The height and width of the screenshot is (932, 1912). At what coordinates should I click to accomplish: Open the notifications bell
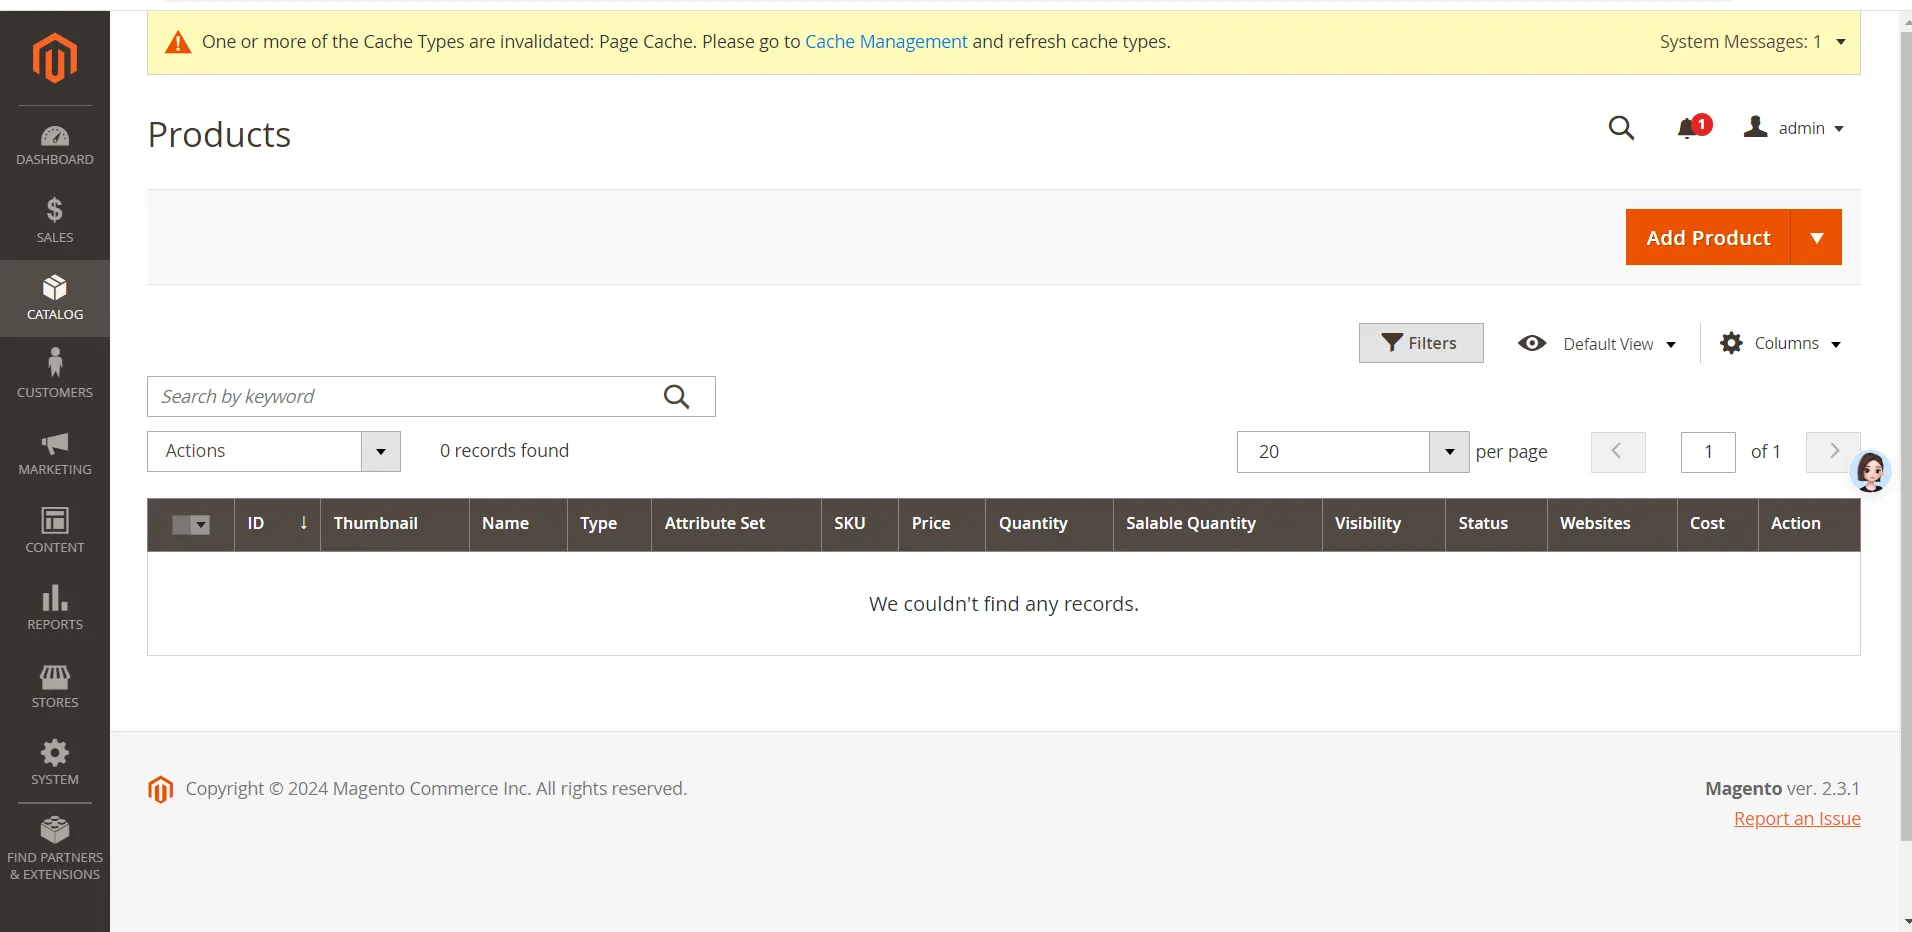point(1693,127)
